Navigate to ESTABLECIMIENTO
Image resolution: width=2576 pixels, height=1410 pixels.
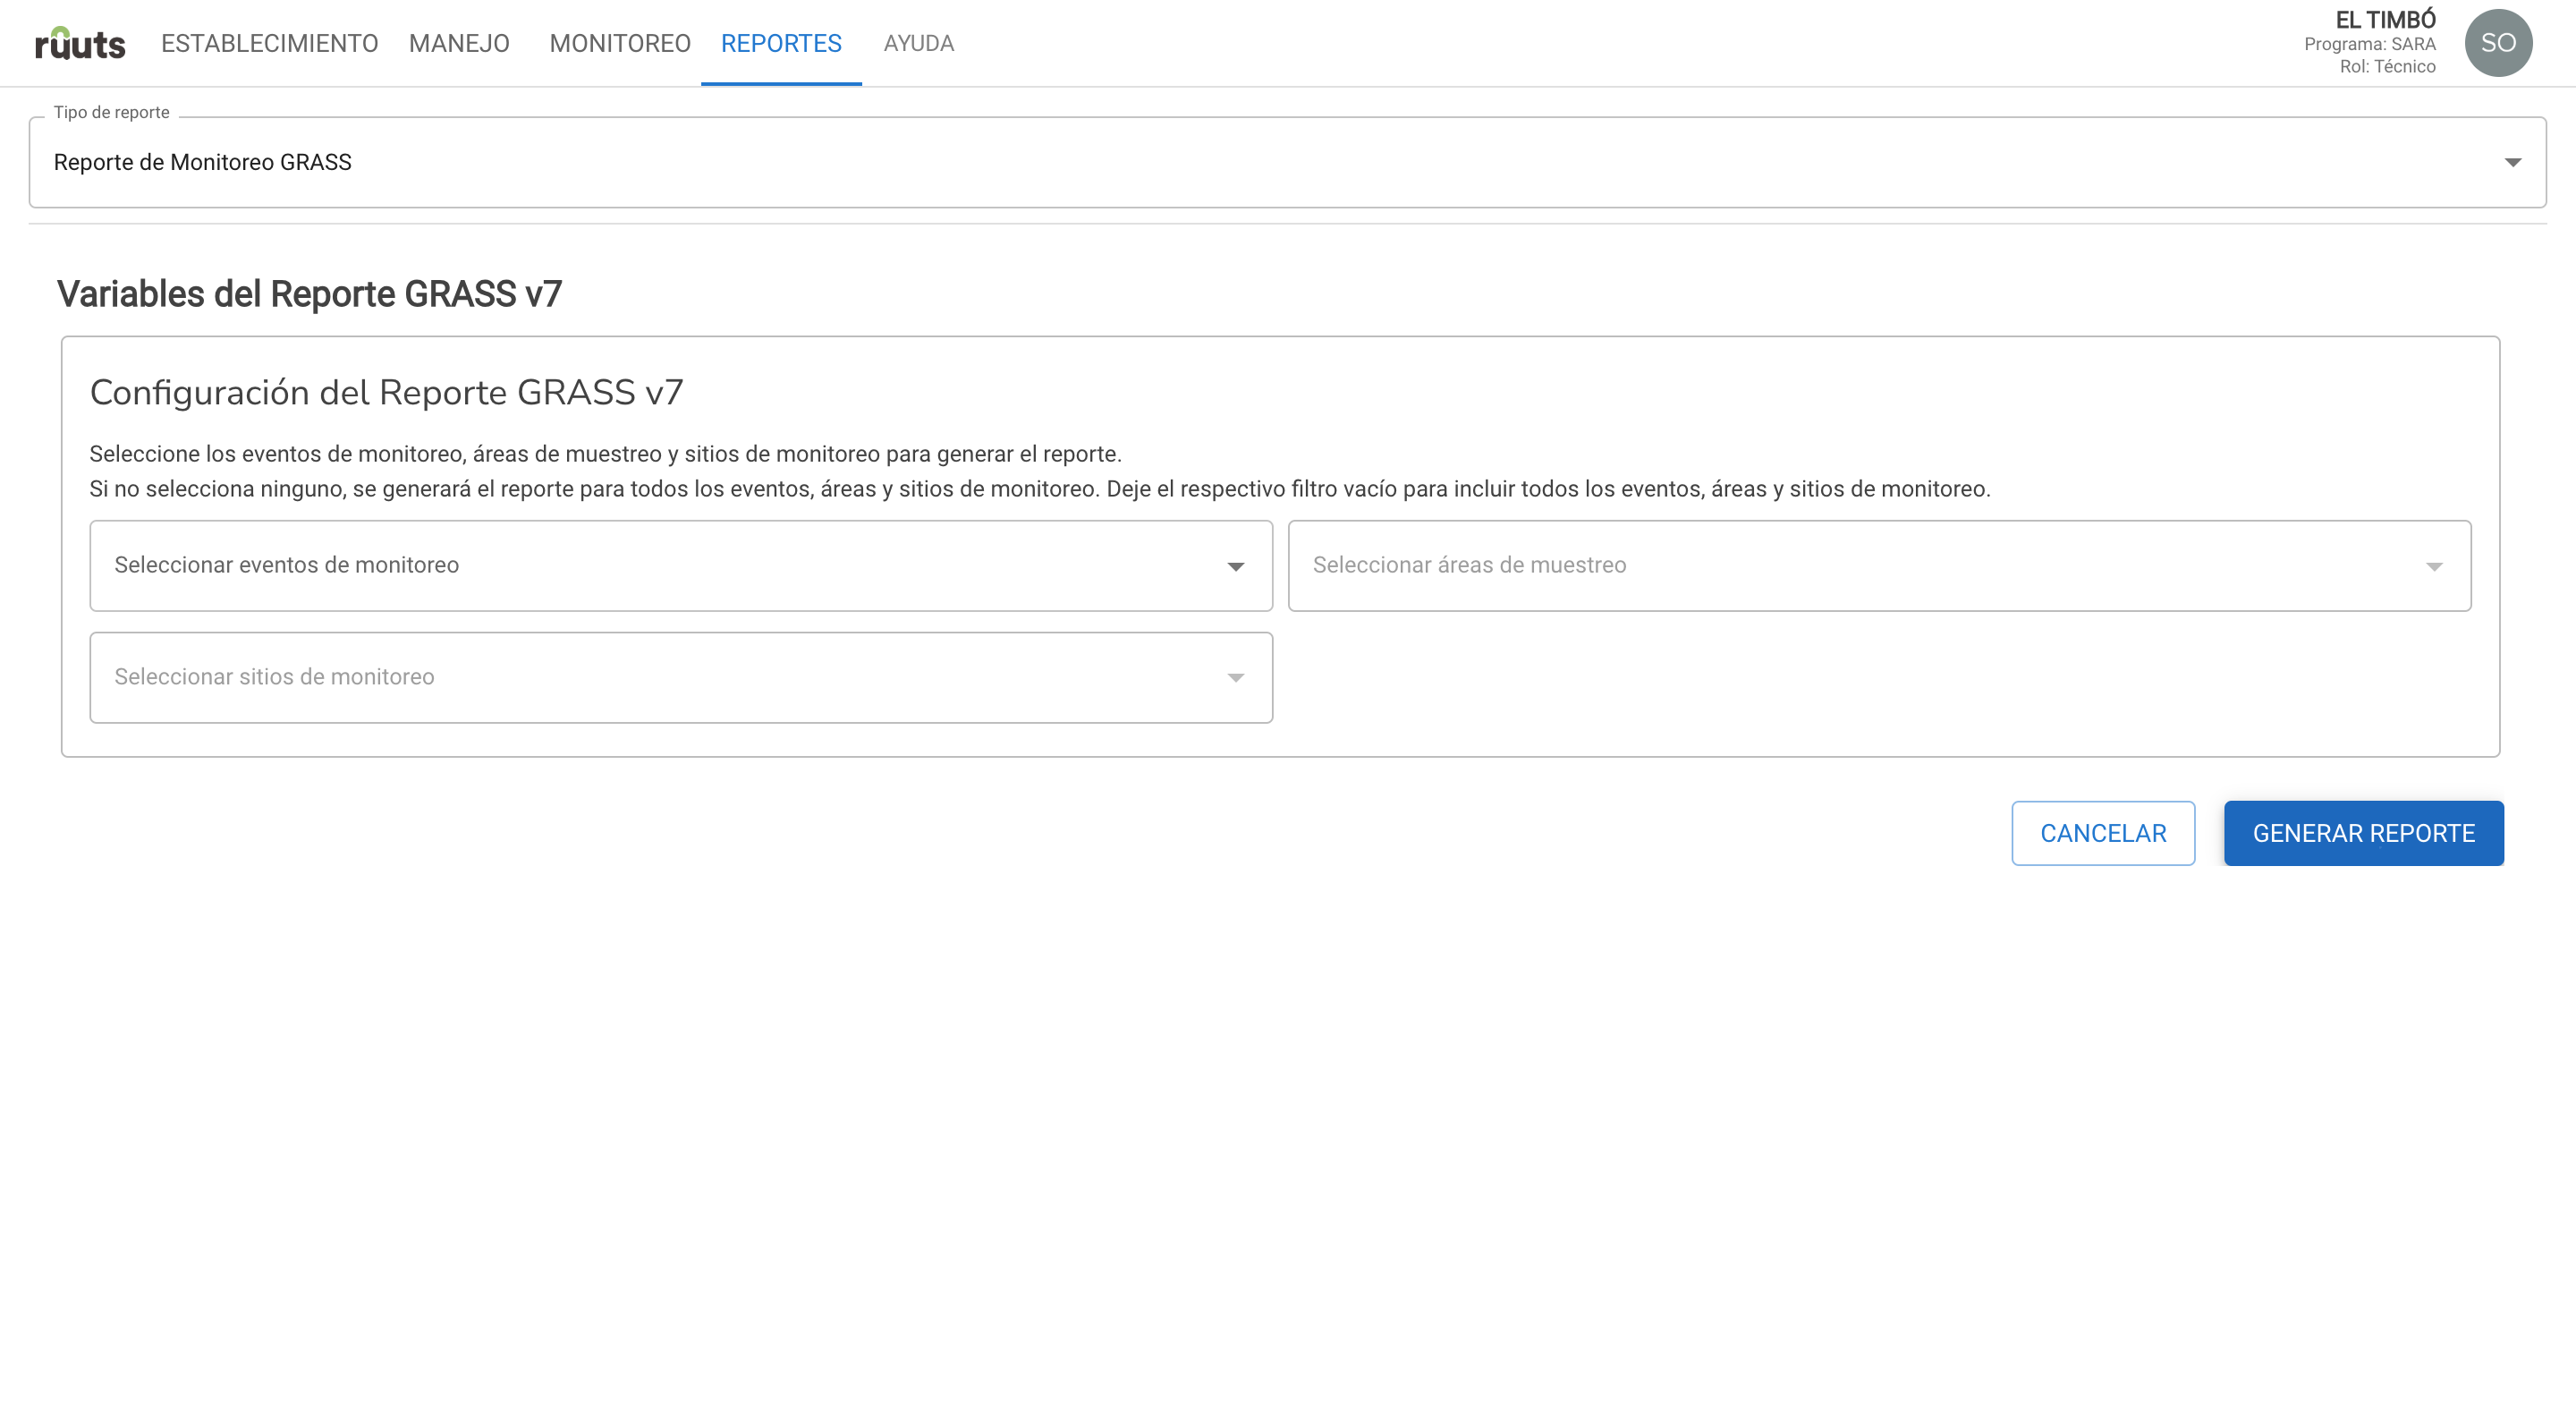(269, 43)
